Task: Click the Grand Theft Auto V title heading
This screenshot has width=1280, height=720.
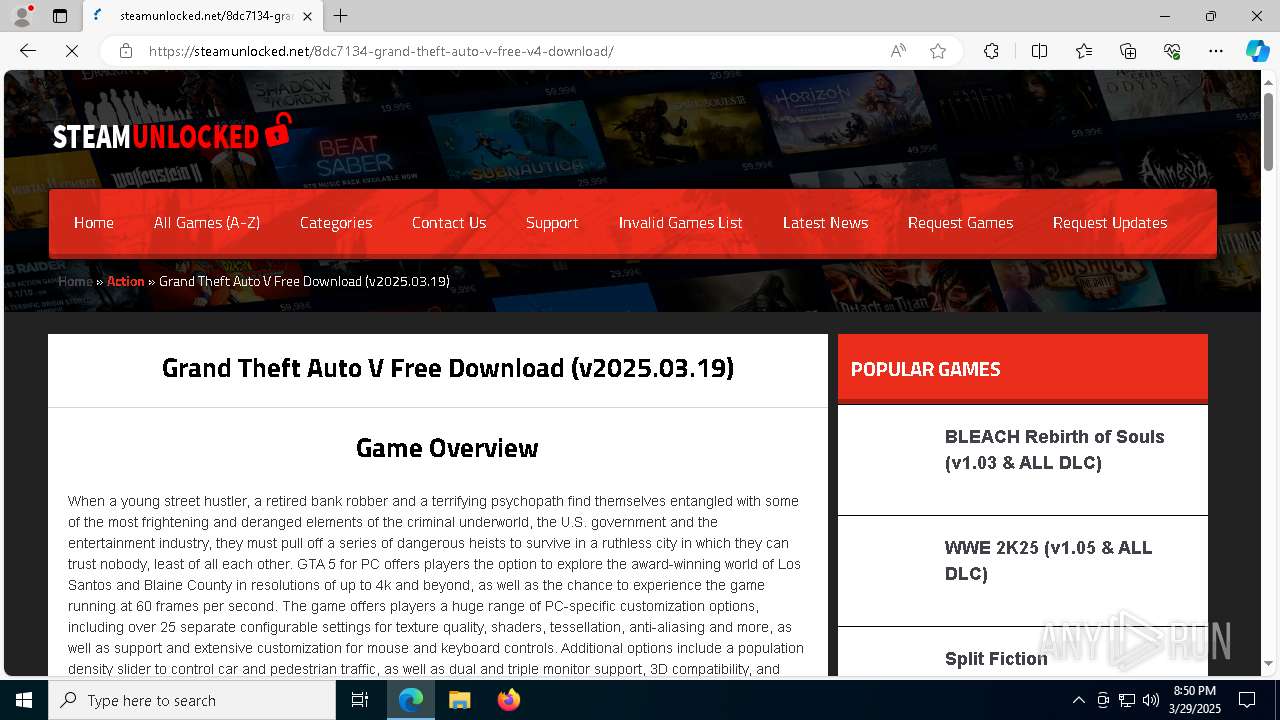Action: pyautogui.click(x=448, y=368)
